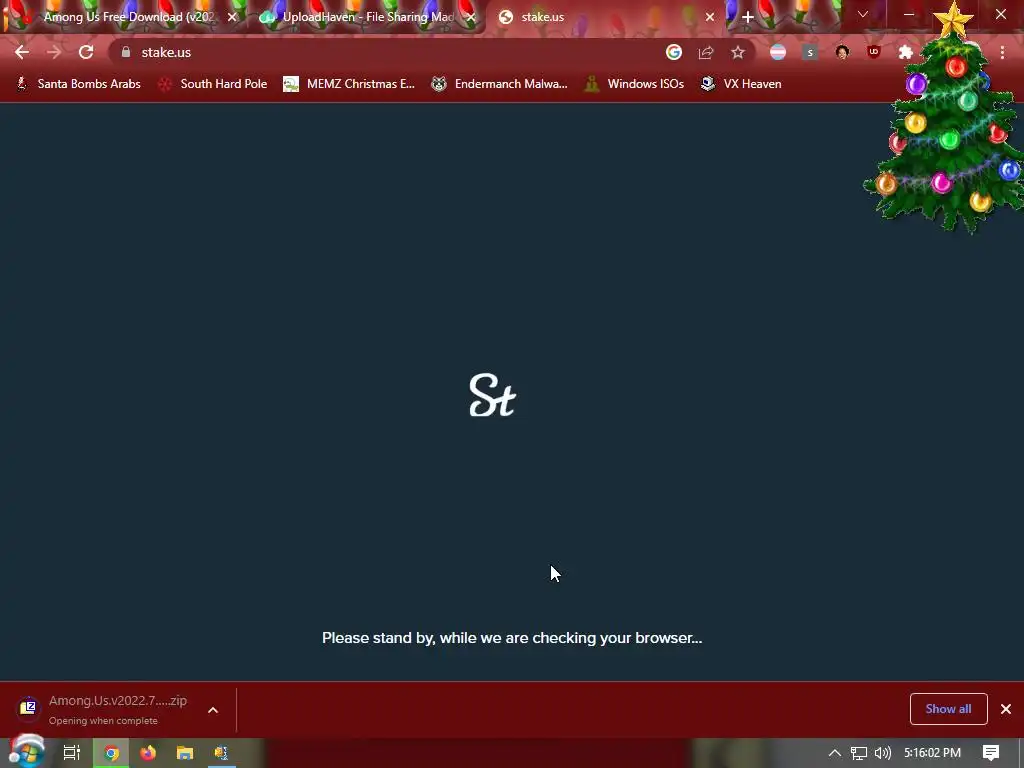Open the network status tray icon
The height and width of the screenshot is (768, 1024).
click(859, 753)
